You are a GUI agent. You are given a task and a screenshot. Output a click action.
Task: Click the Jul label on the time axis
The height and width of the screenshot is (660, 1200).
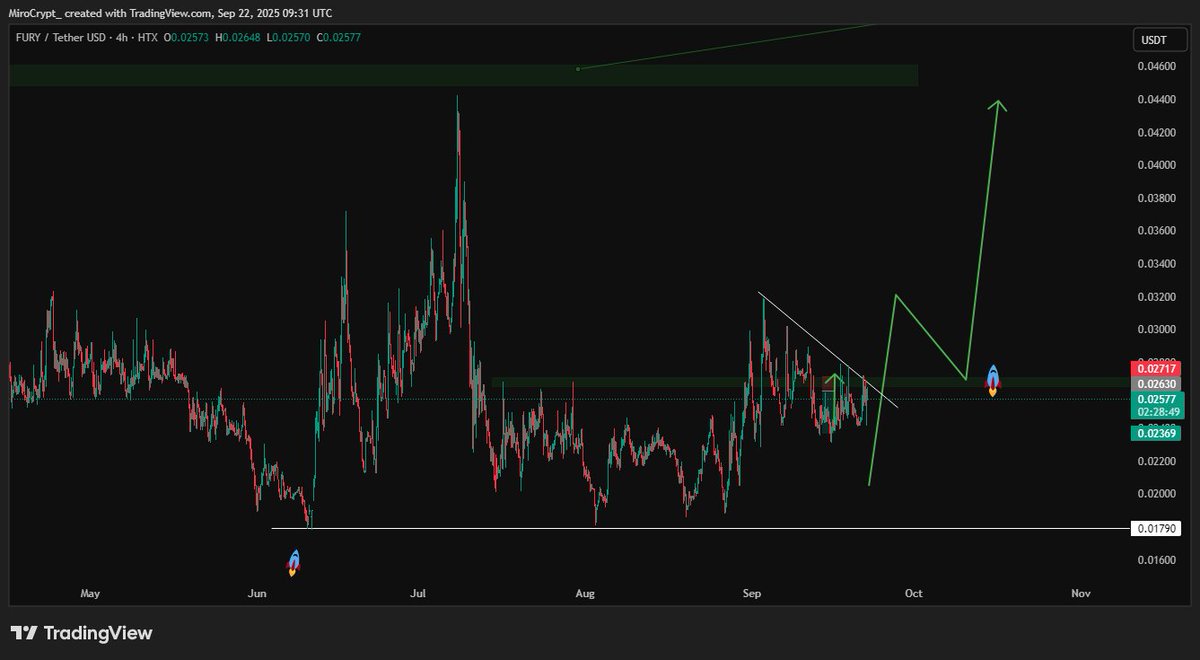(419, 593)
